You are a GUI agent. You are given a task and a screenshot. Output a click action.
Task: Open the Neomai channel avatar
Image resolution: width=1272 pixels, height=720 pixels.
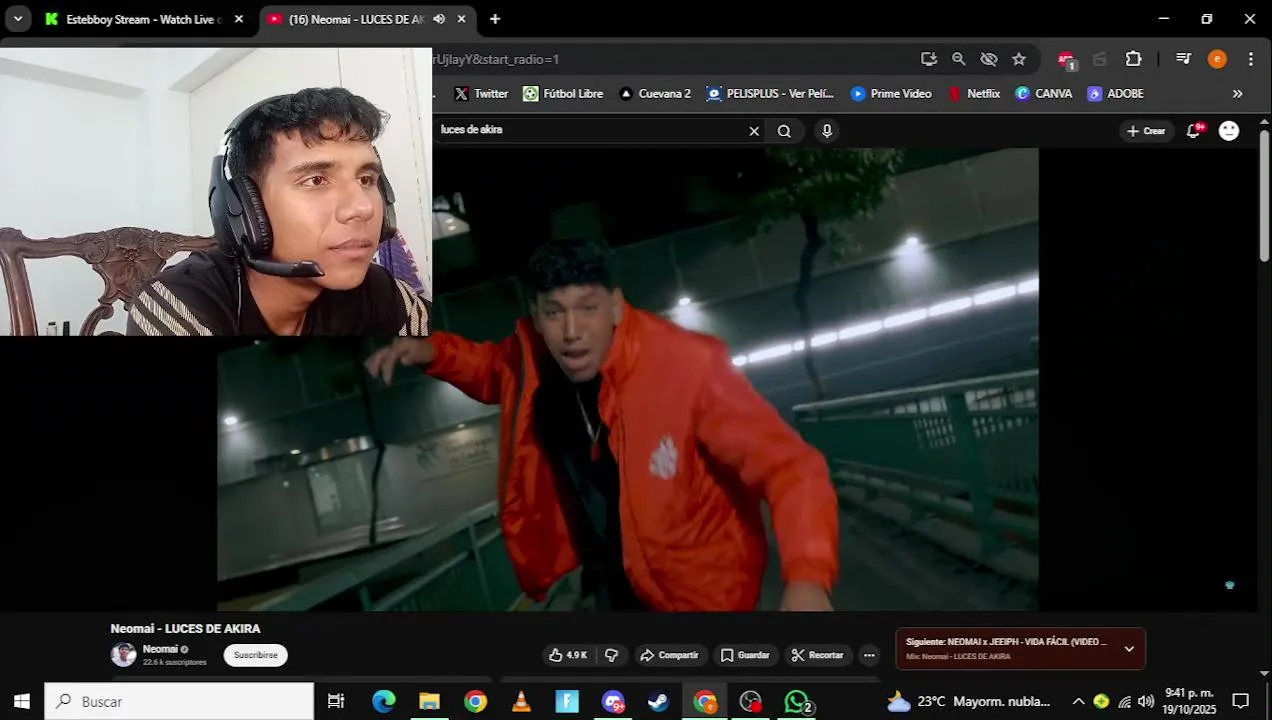[x=123, y=655]
